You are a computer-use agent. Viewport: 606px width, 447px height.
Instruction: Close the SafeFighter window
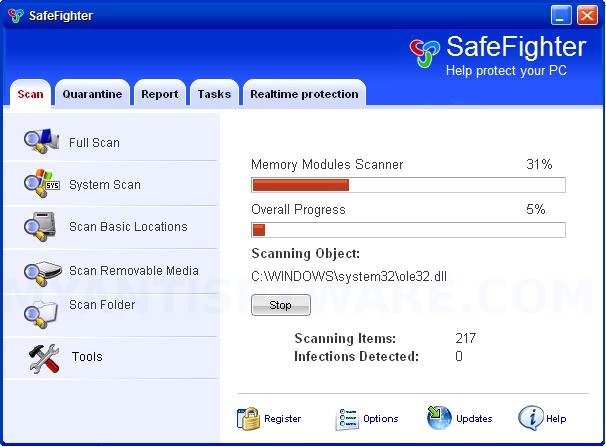(587, 16)
